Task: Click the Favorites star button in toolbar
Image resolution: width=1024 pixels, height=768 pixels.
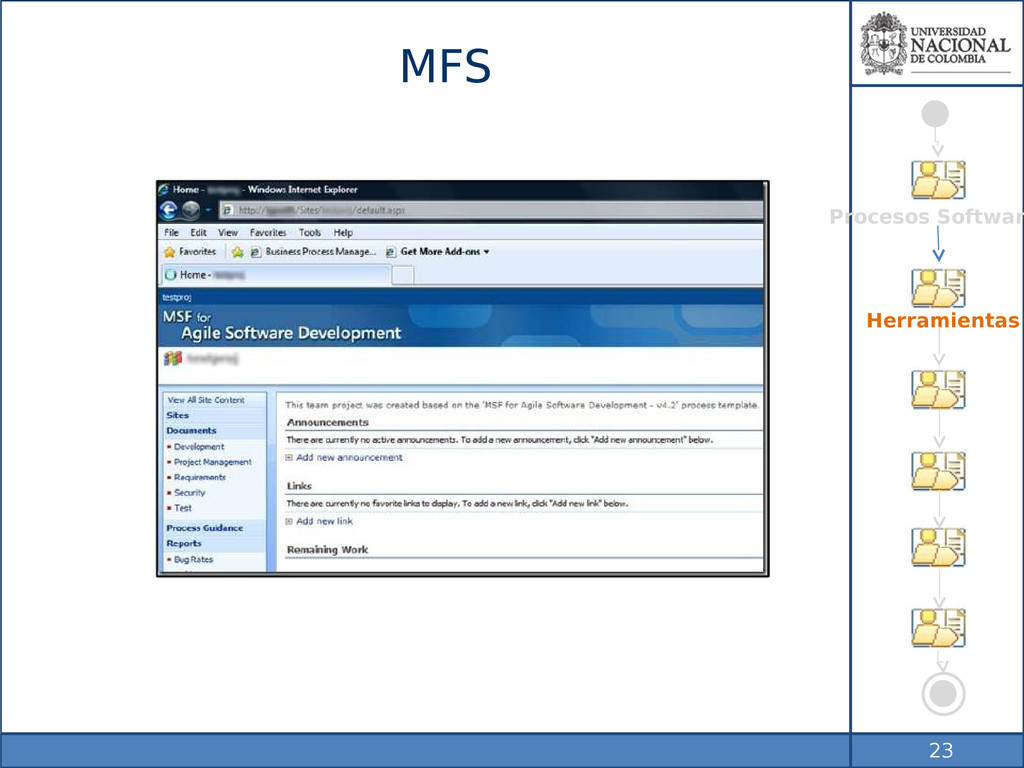Action: pyautogui.click(x=189, y=251)
